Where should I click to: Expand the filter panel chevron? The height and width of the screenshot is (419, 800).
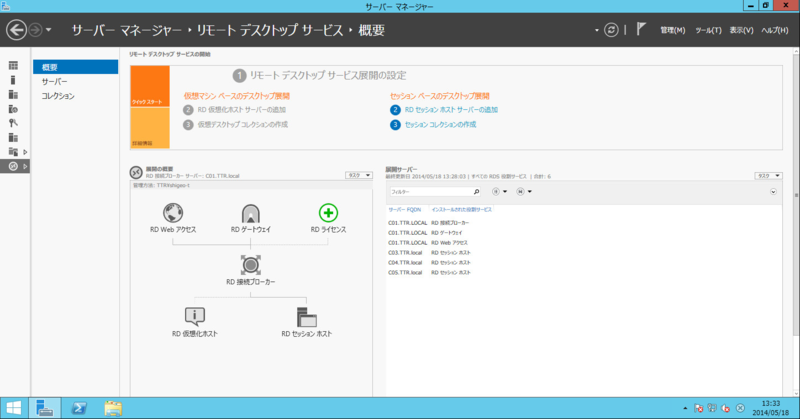pyautogui.click(x=773, y=192)
